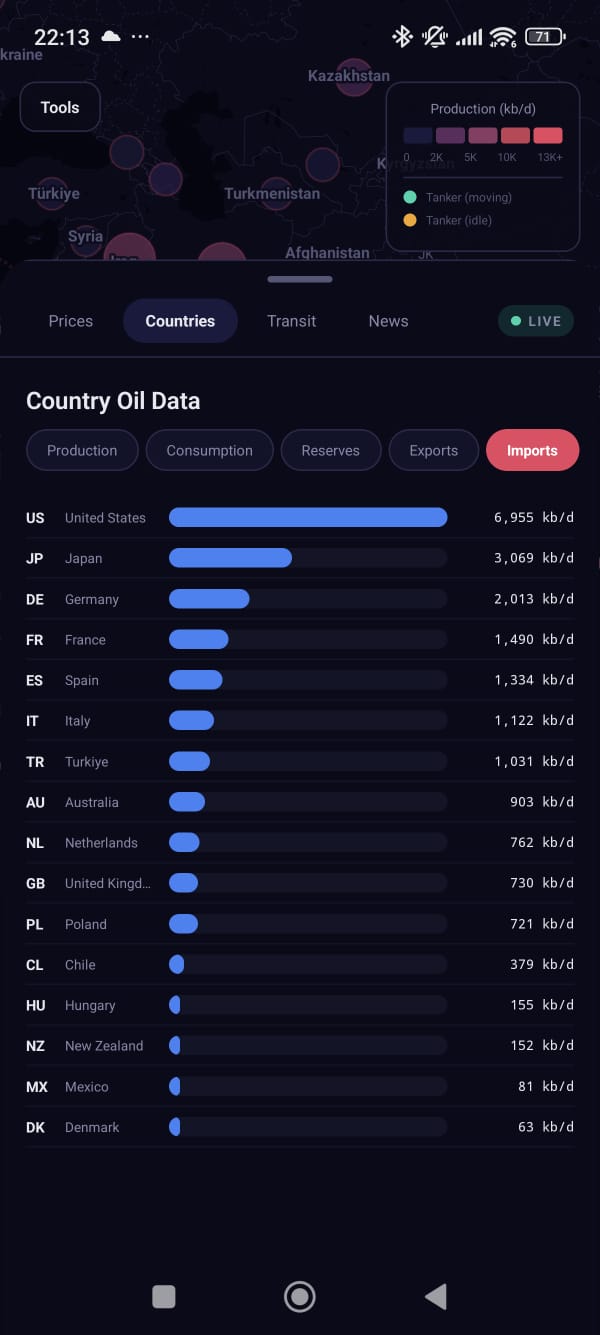
Task: Switch imports view to Consumption
Action: pyautogui.click(x=209, y=450)
